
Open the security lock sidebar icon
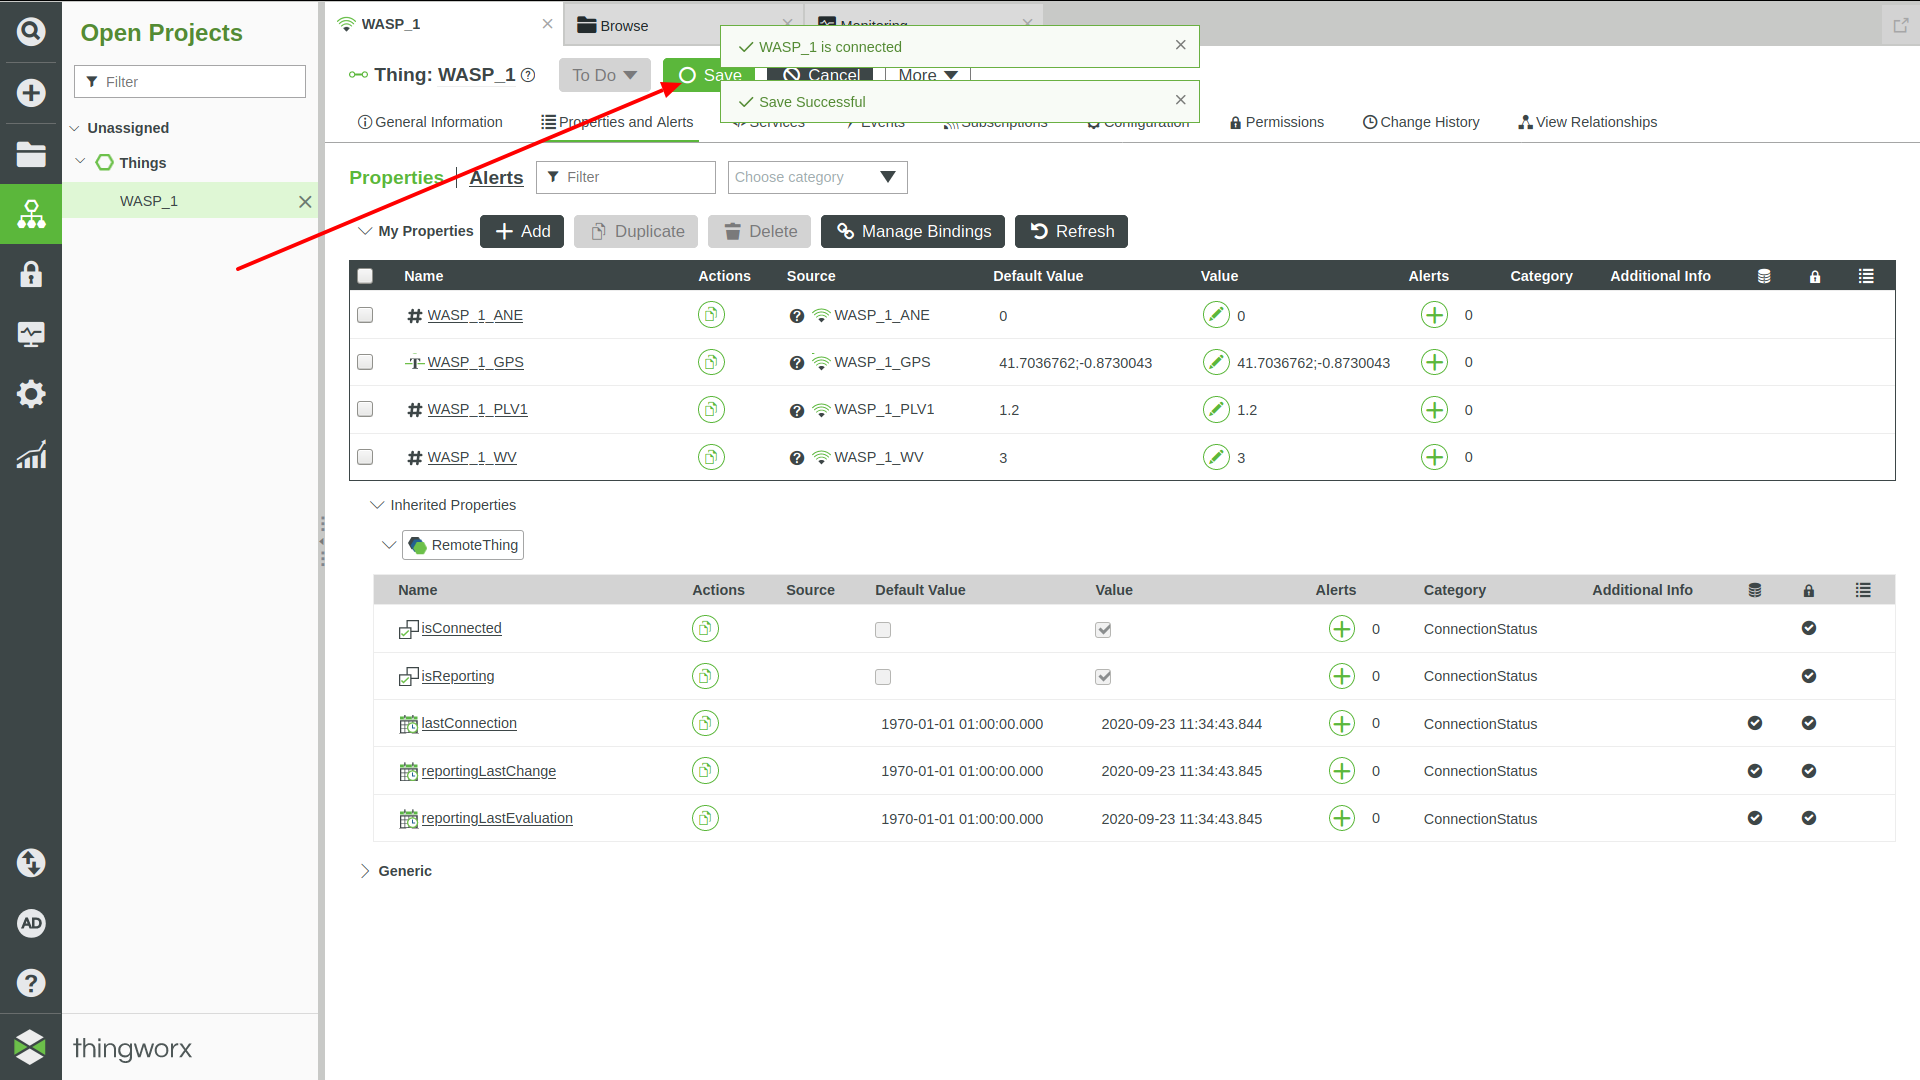click(31, 274)
